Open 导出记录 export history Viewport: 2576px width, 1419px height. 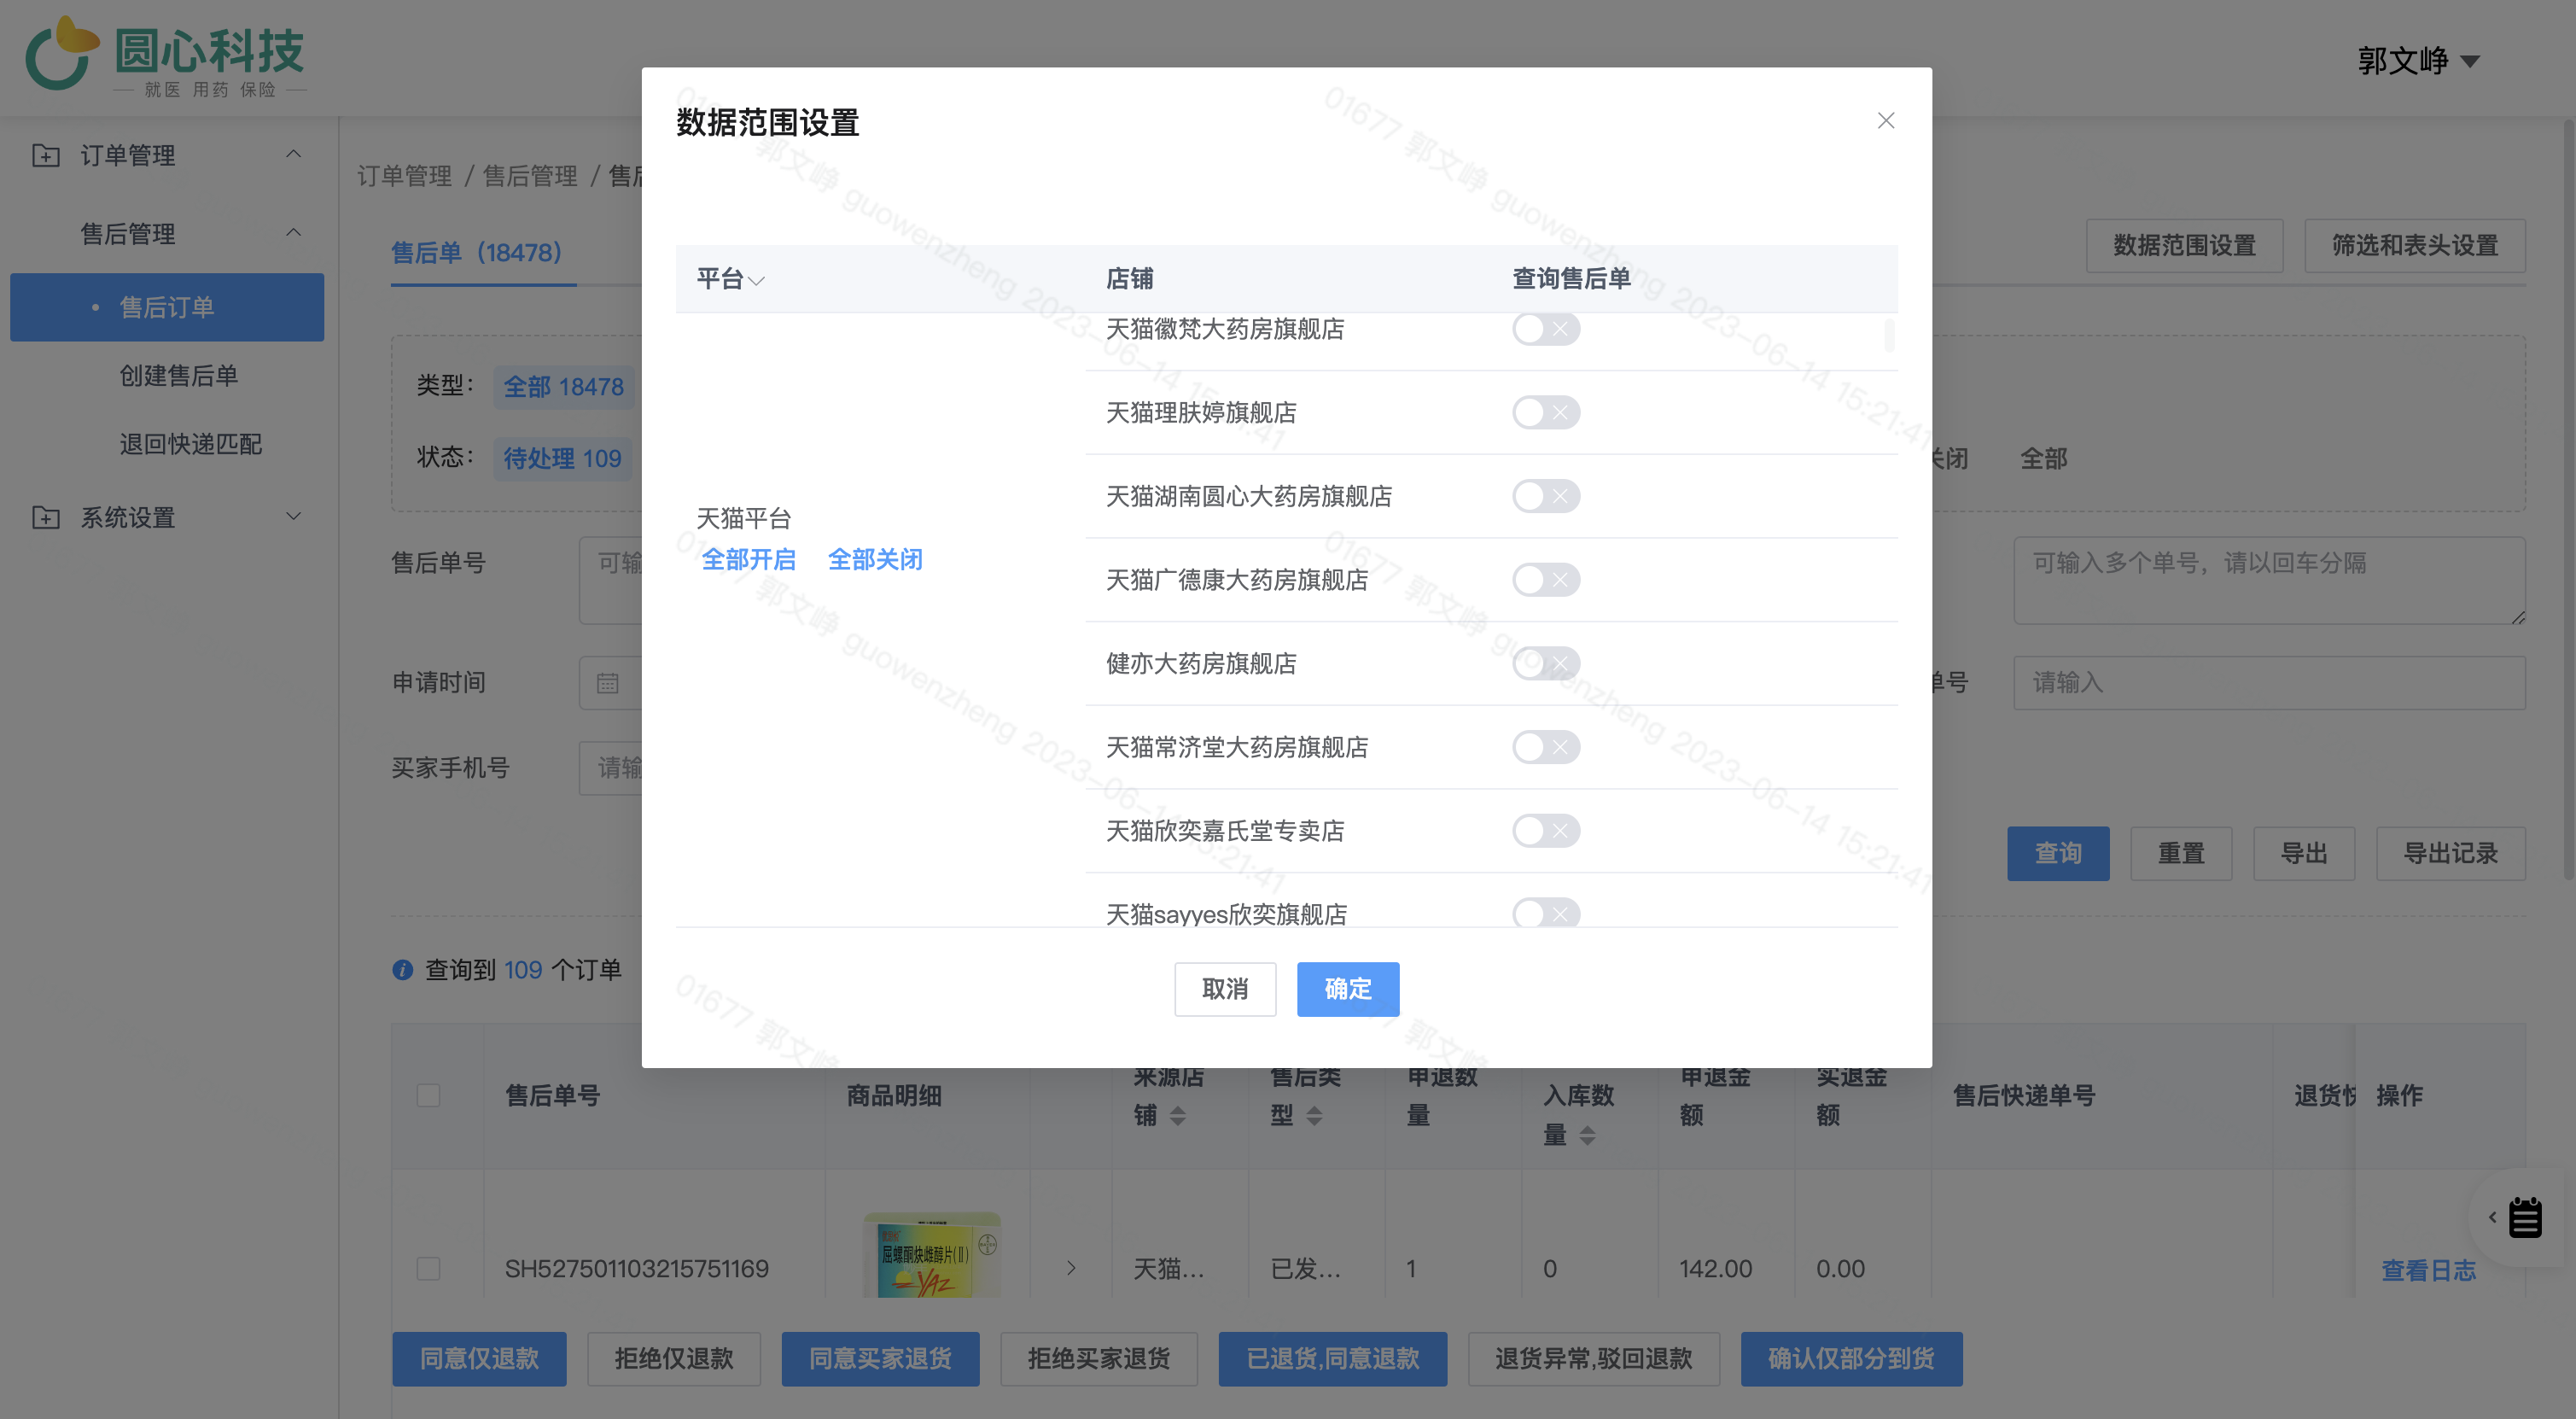[2451, 854]
